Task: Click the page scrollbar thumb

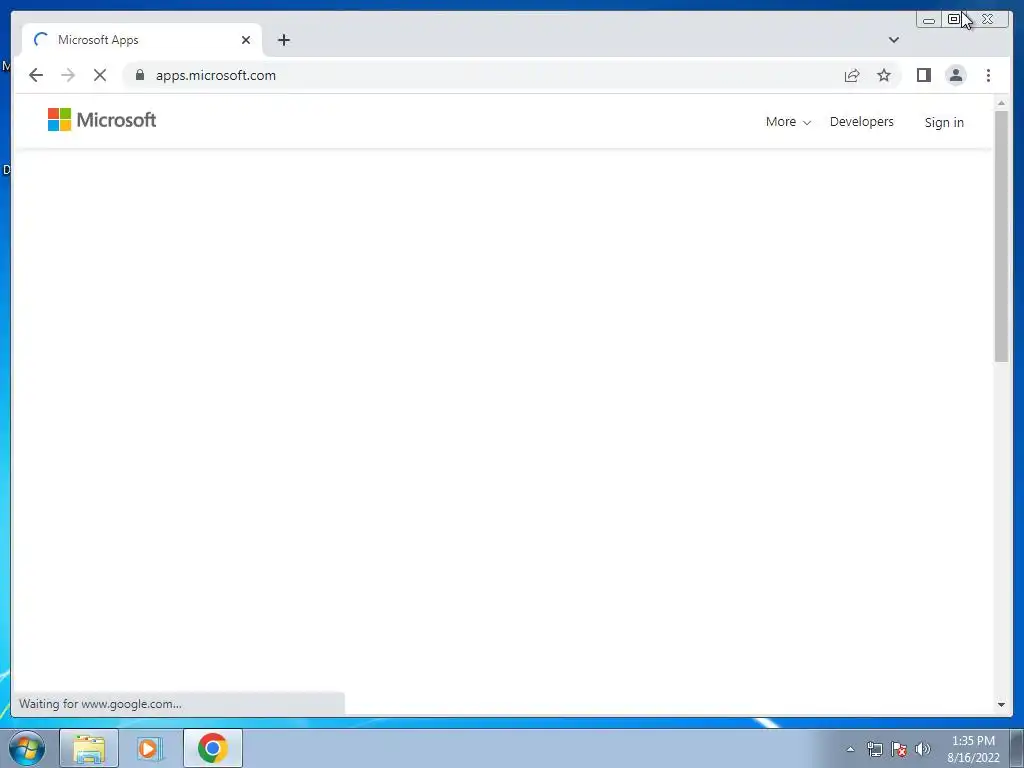Action: tap(1001, 236)
